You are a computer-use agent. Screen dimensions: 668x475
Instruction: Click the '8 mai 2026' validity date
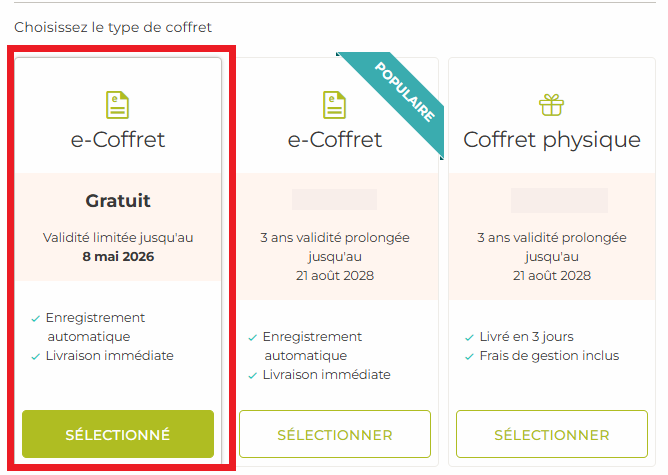pos(118,256)
